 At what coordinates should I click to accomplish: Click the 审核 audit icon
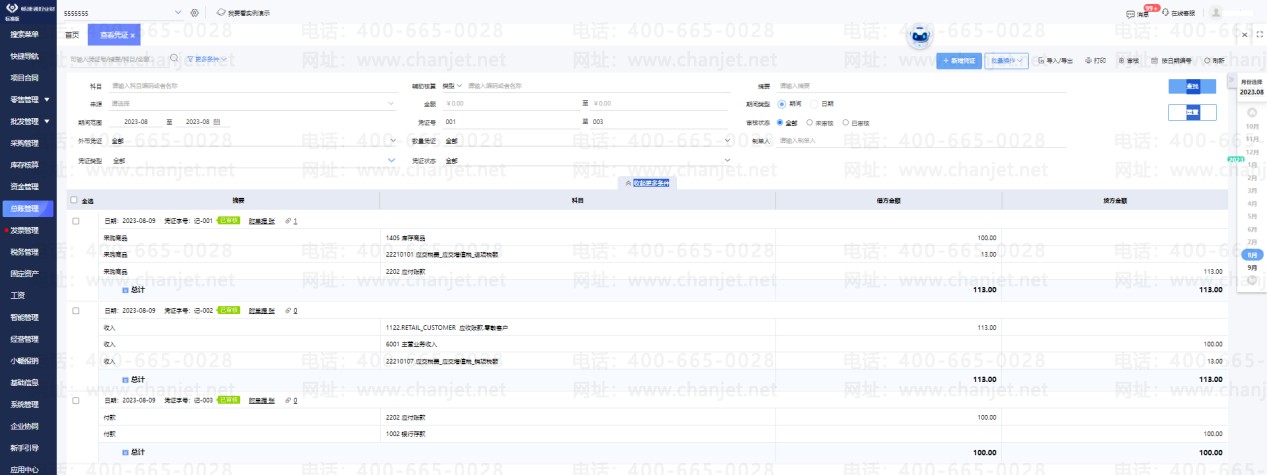pyautogui.click(x=1121, y=61)
